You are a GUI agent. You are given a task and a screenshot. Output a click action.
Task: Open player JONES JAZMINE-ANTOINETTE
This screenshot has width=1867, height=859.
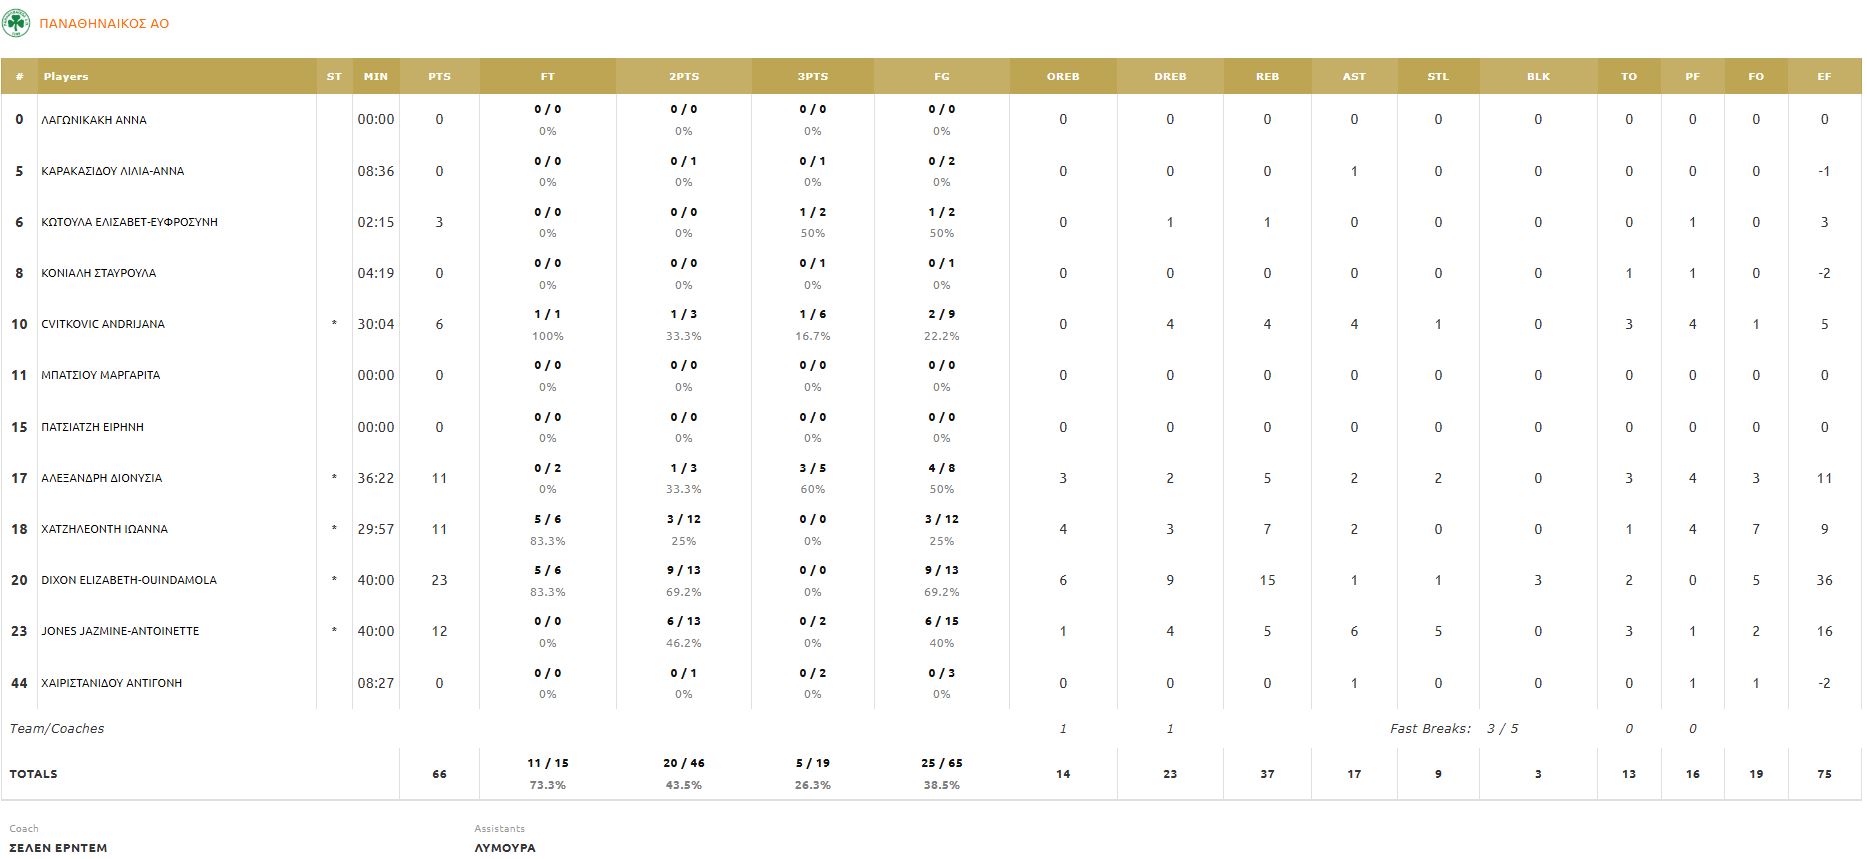point(120,631)
